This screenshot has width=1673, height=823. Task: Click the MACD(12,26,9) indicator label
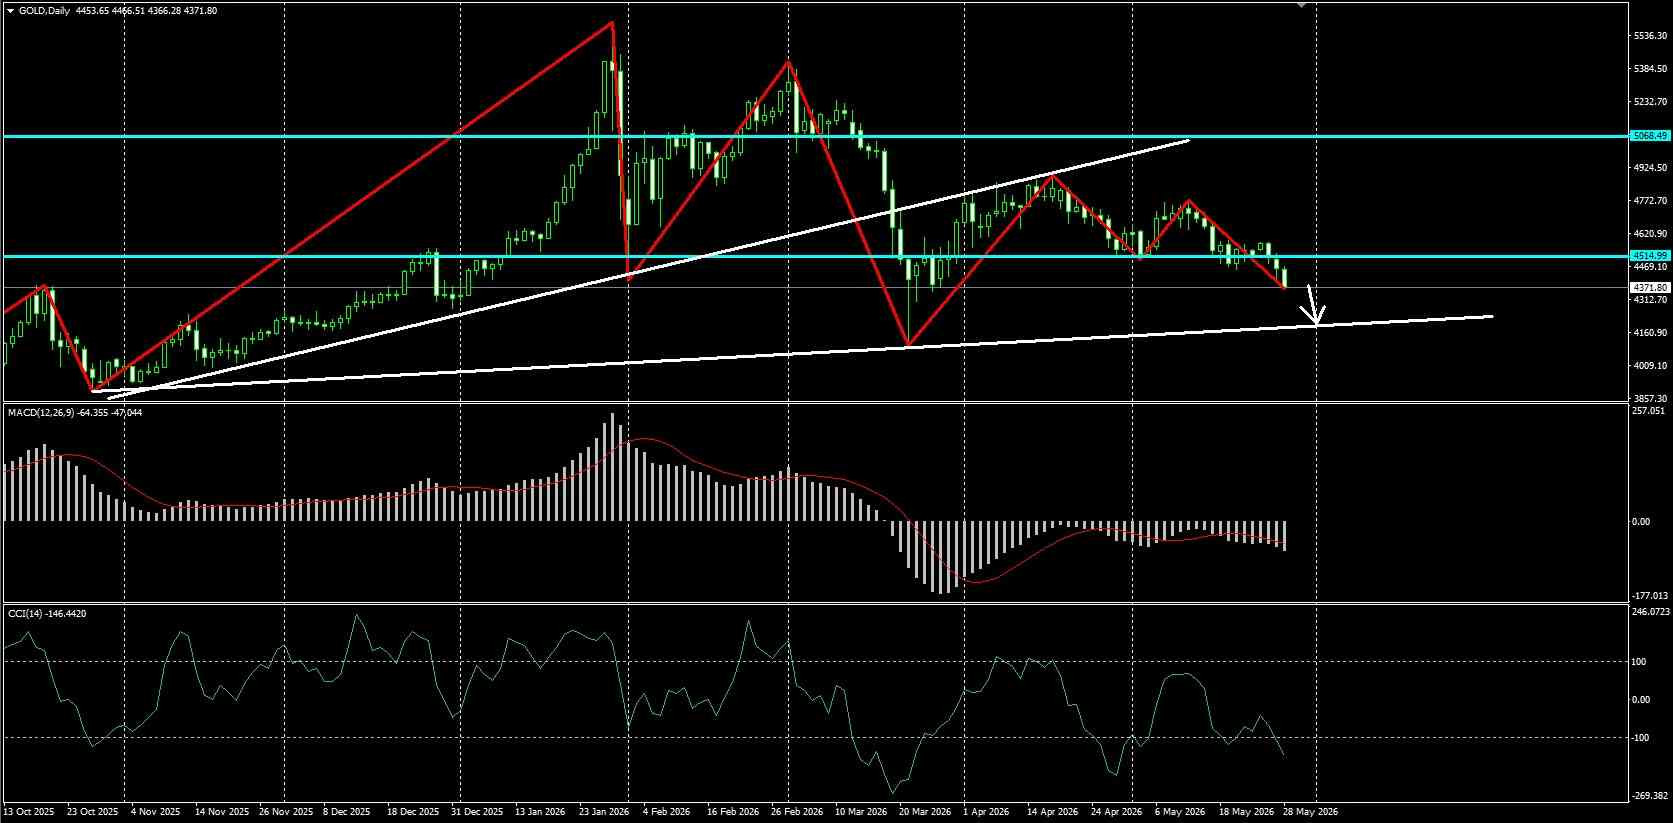tap(39, 412)
